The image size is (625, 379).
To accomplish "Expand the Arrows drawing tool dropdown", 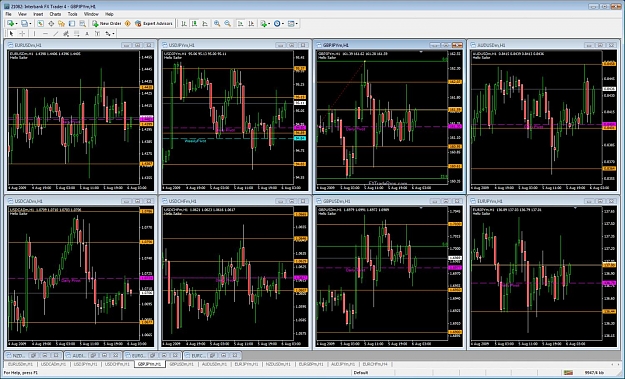I will (113, 33).
